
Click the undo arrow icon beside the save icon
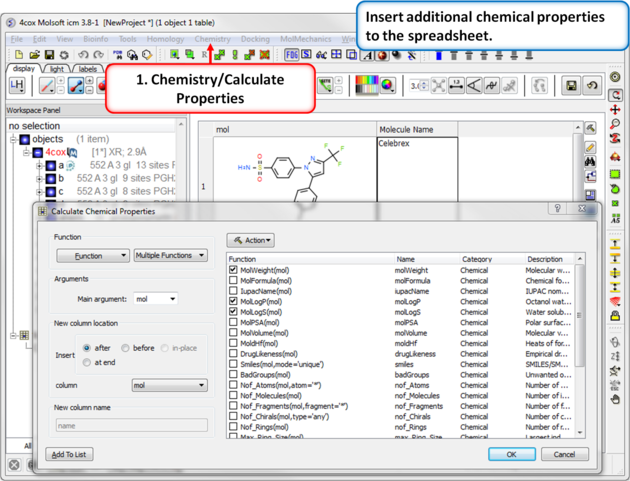point(592,87)
